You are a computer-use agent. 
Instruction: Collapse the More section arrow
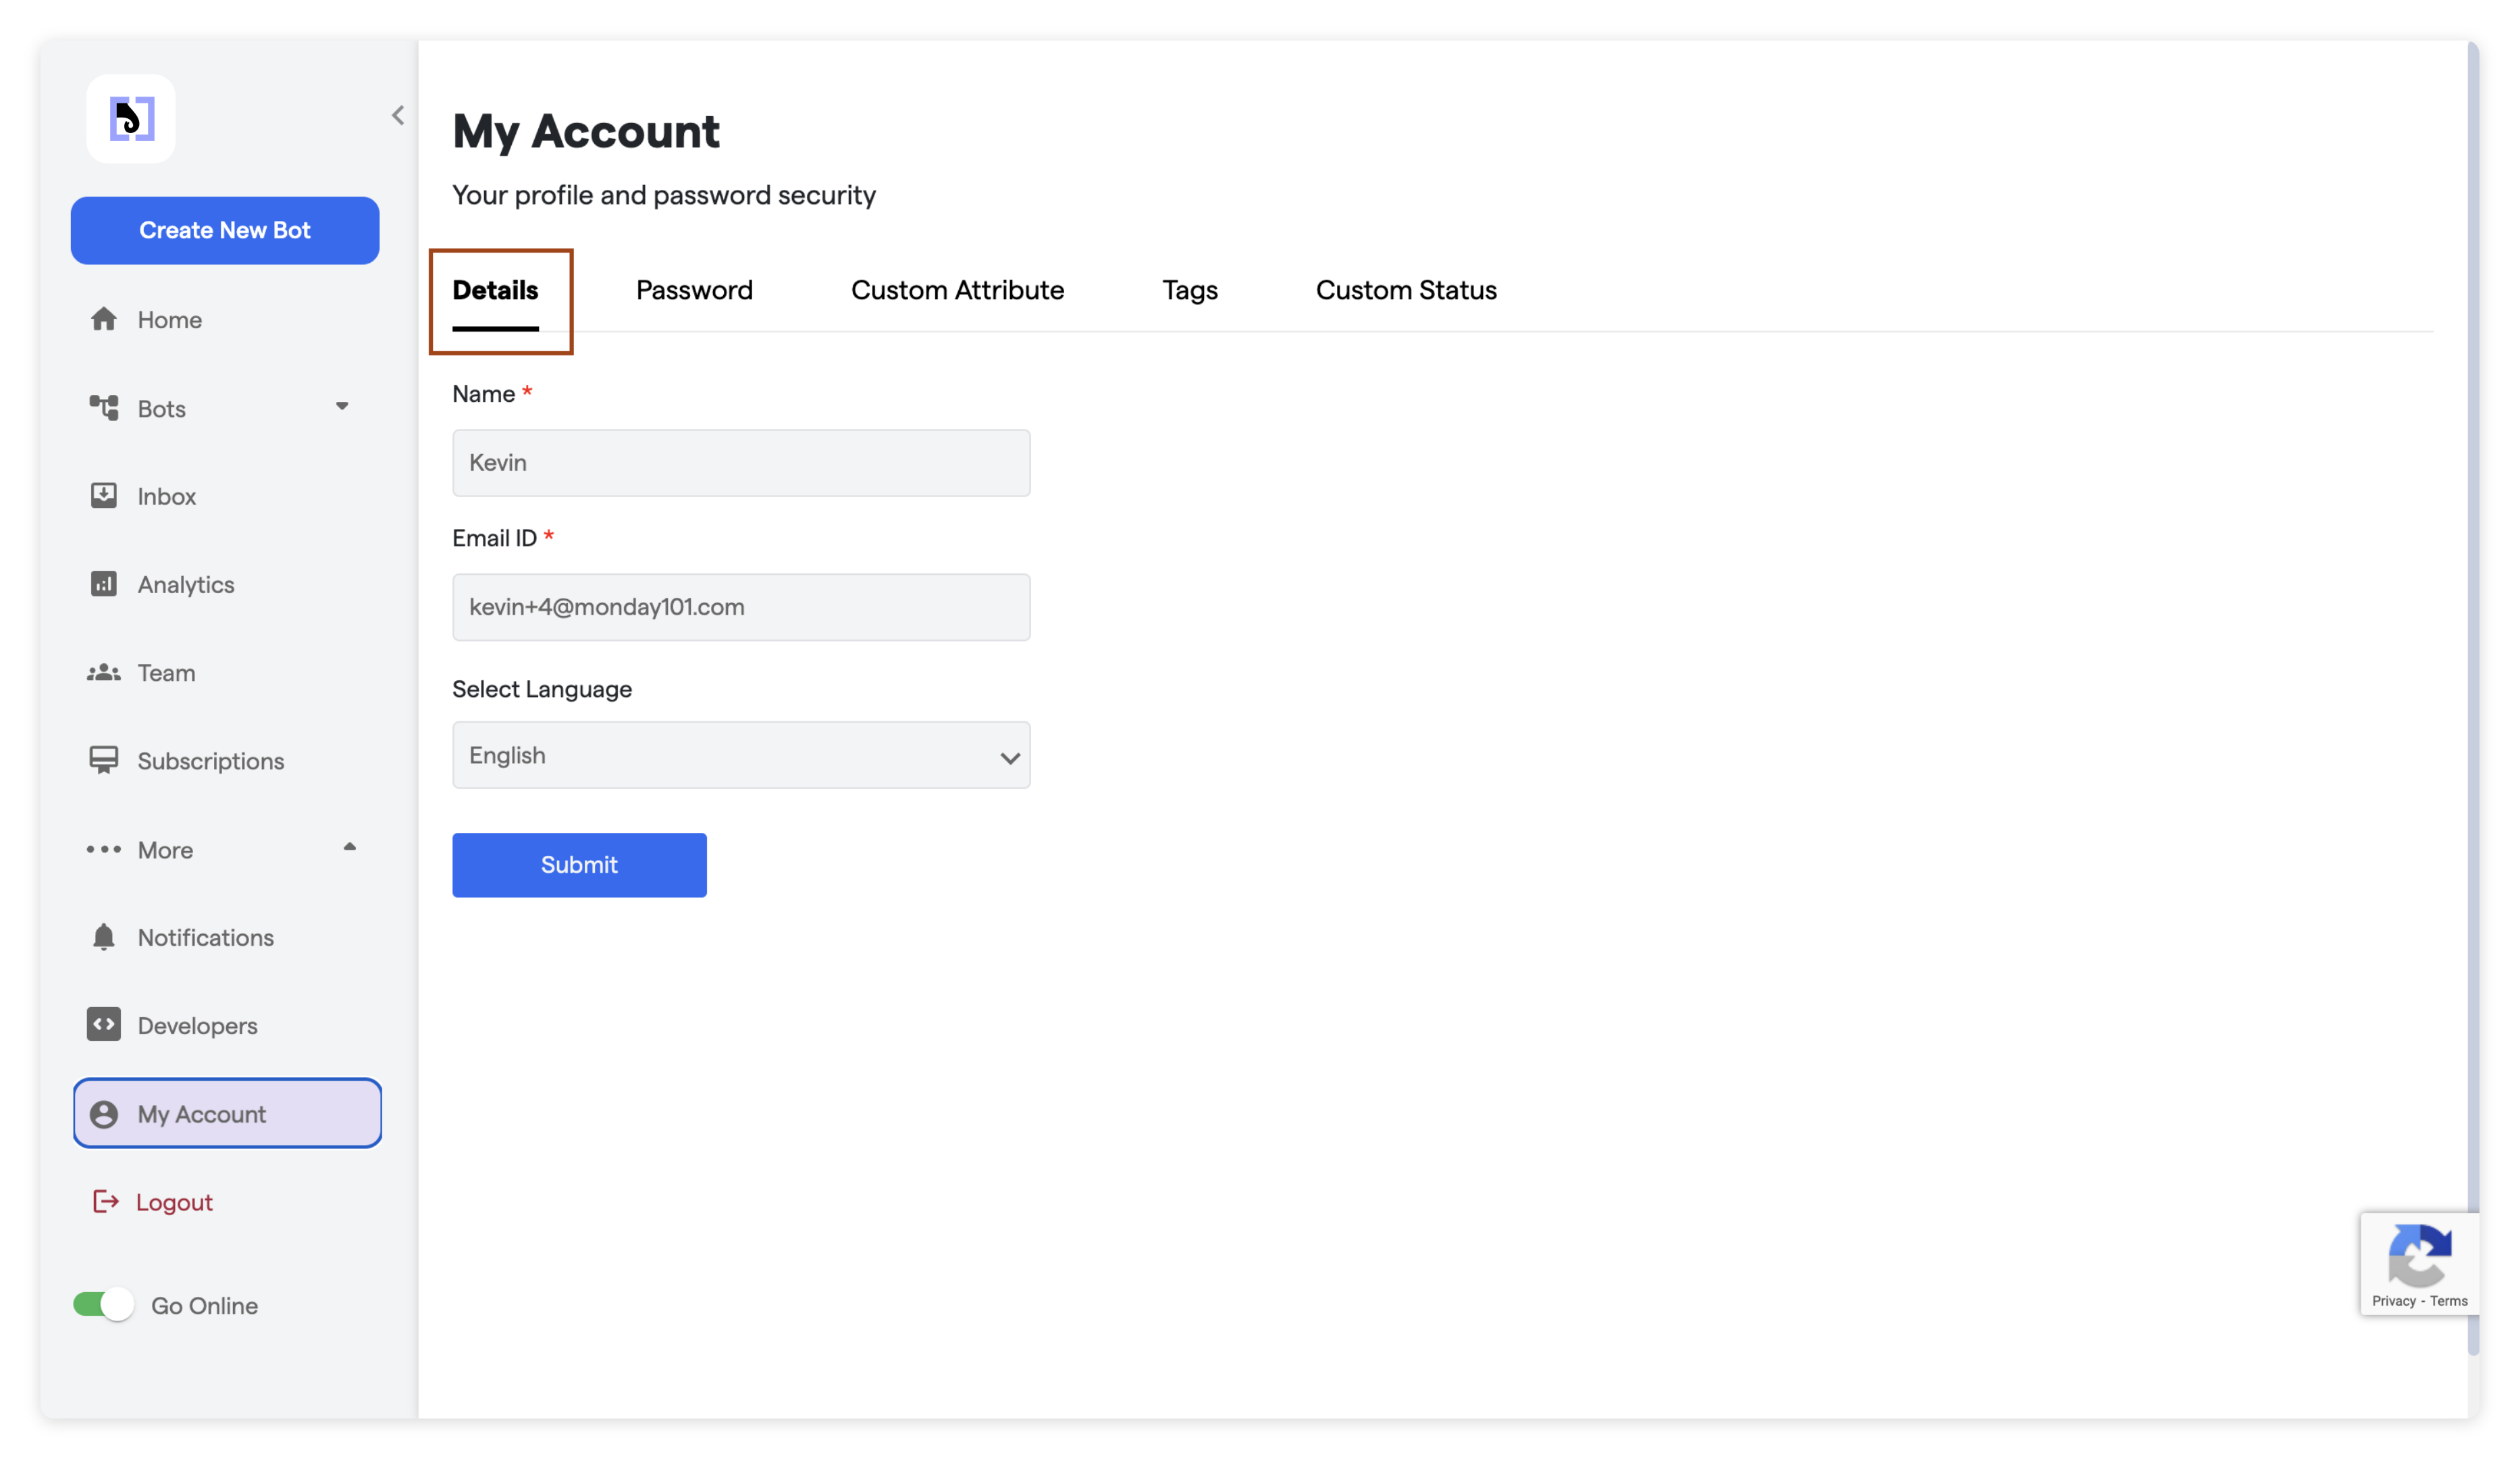tap(349, 848)
